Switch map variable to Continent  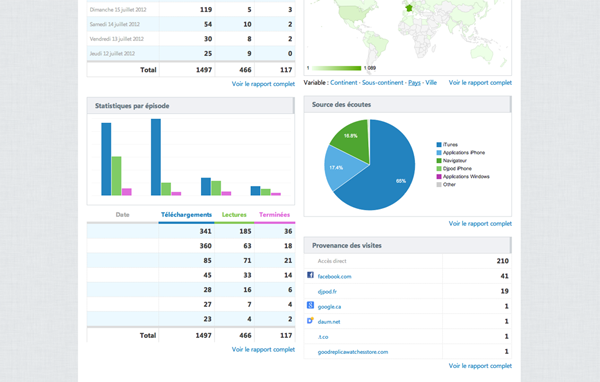344,83
